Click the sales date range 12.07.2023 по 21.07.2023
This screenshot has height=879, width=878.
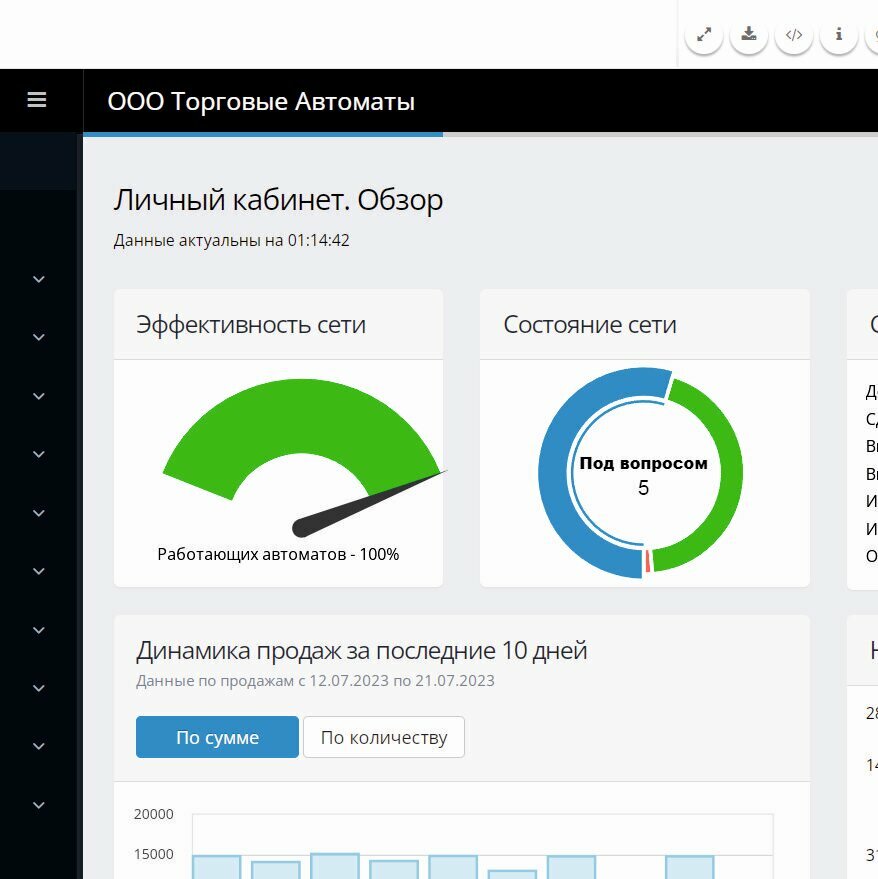[401, 681]
